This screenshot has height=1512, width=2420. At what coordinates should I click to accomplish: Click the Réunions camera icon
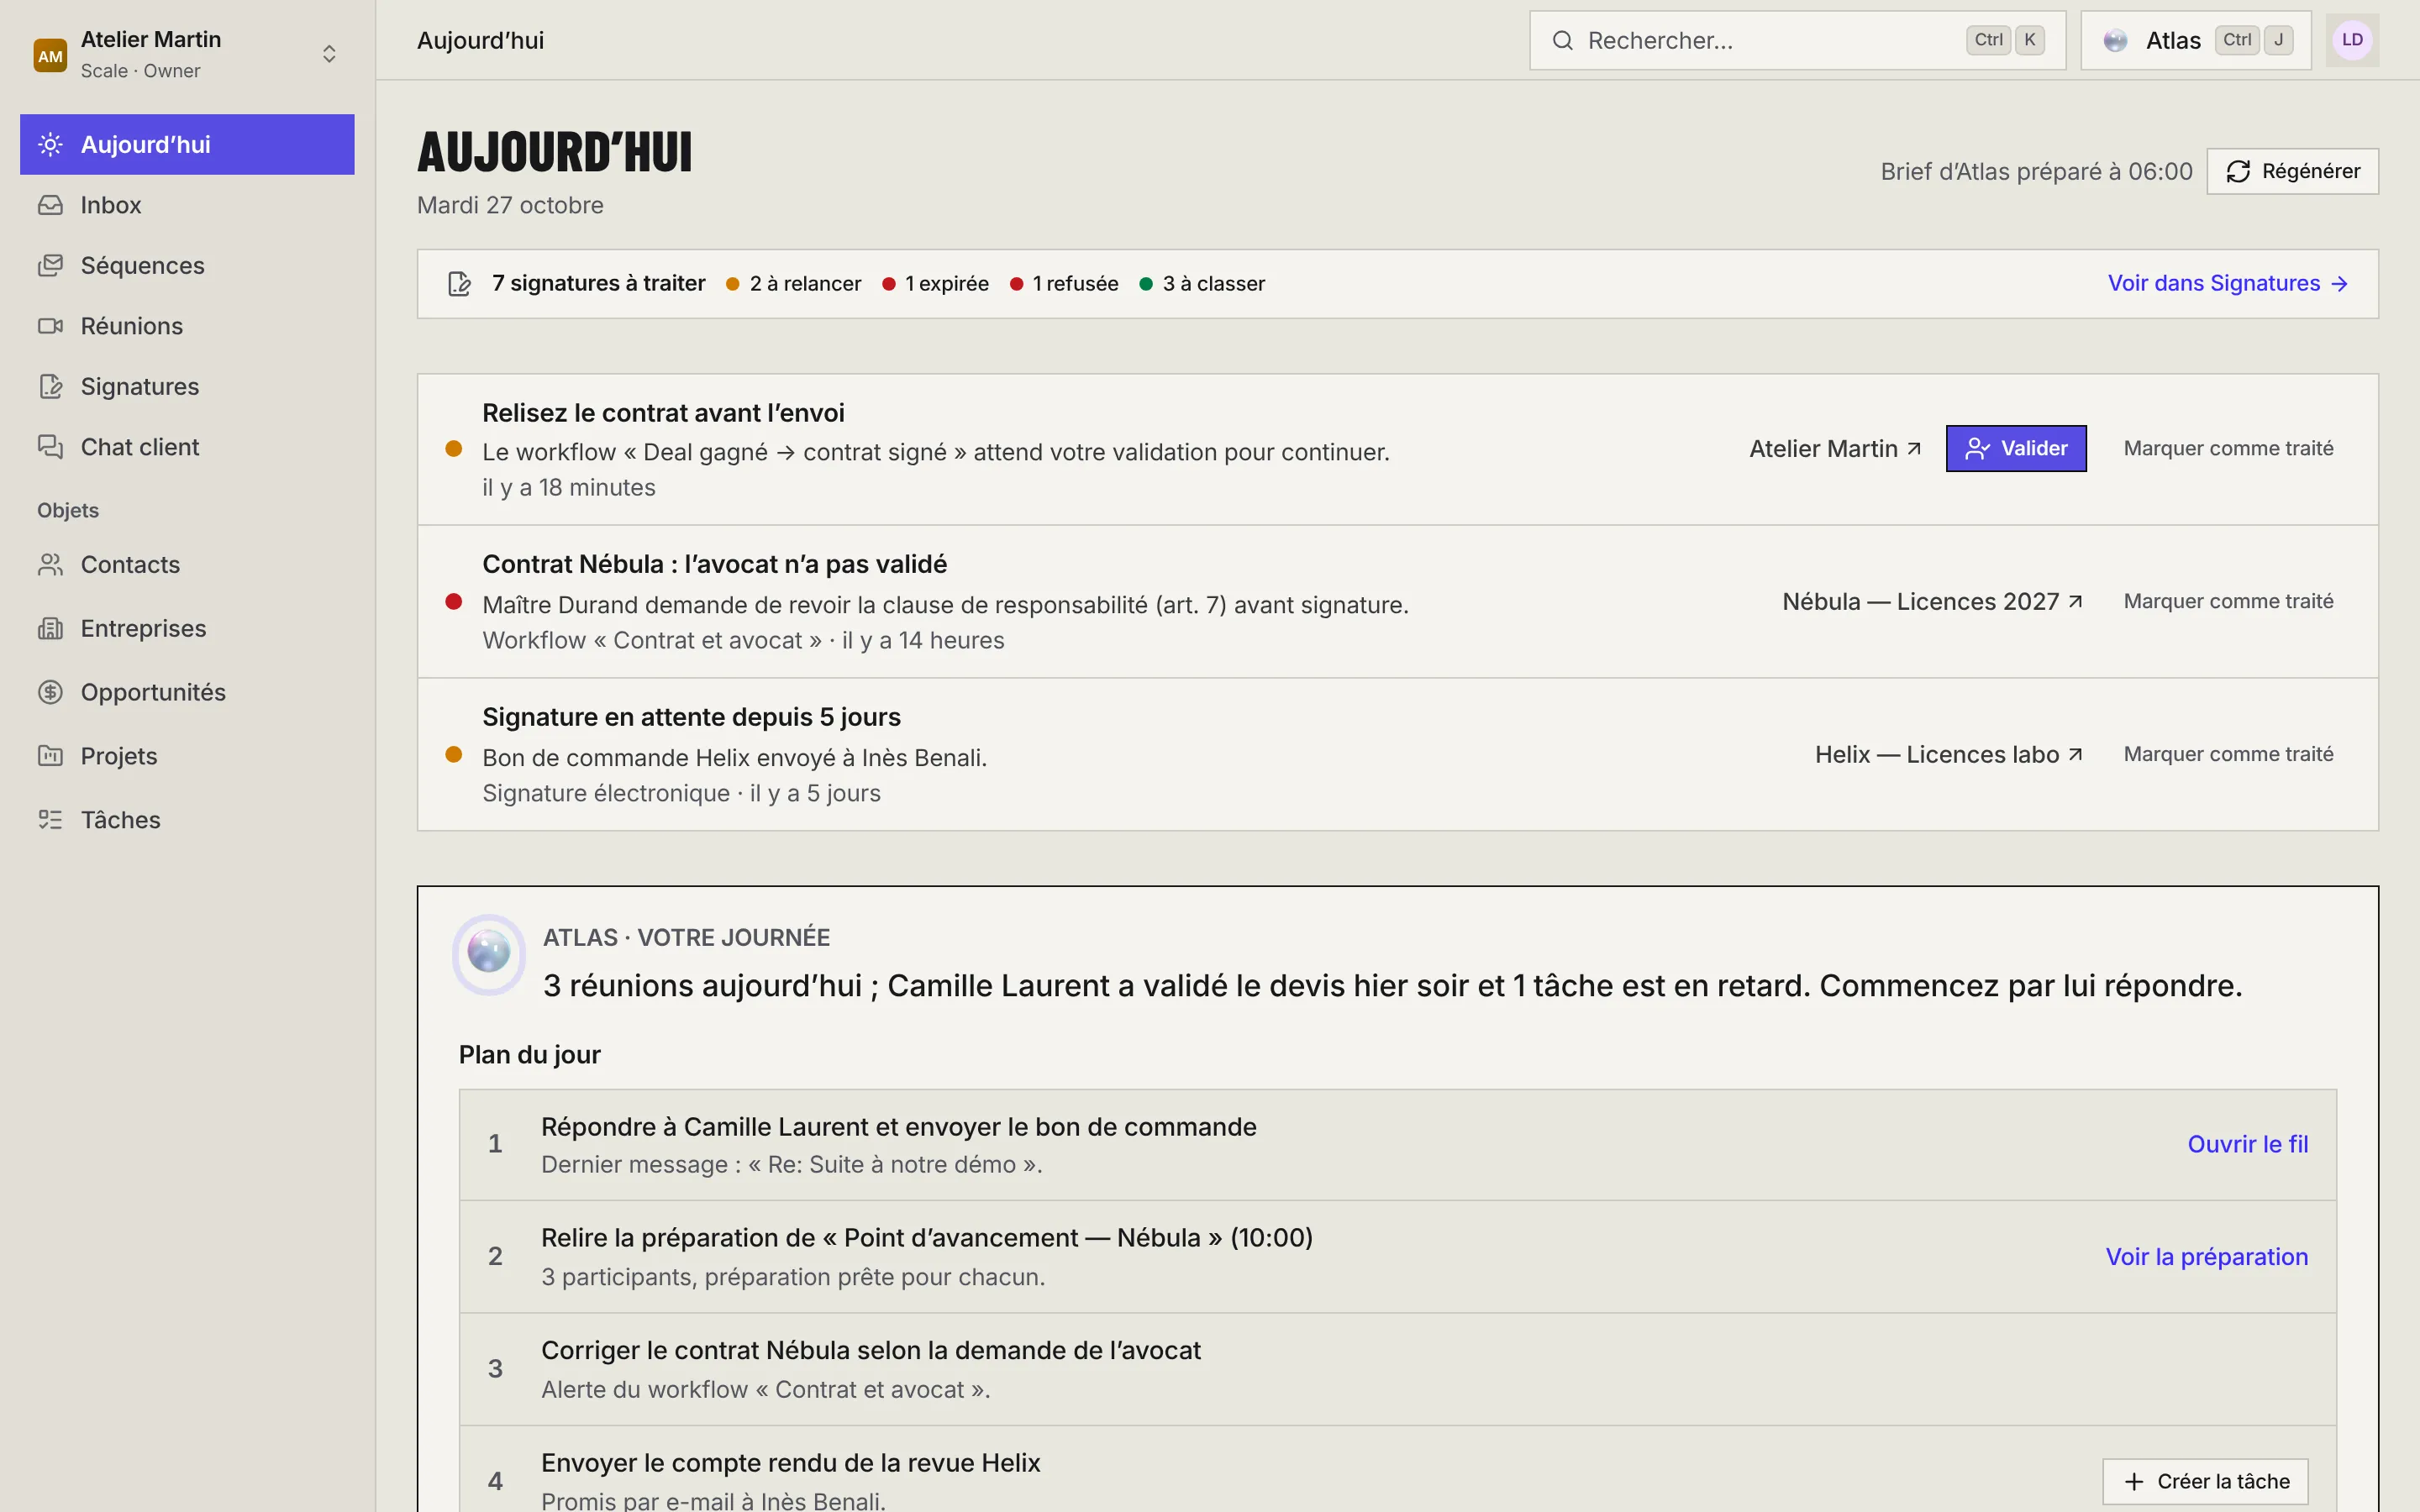[50, 326]
